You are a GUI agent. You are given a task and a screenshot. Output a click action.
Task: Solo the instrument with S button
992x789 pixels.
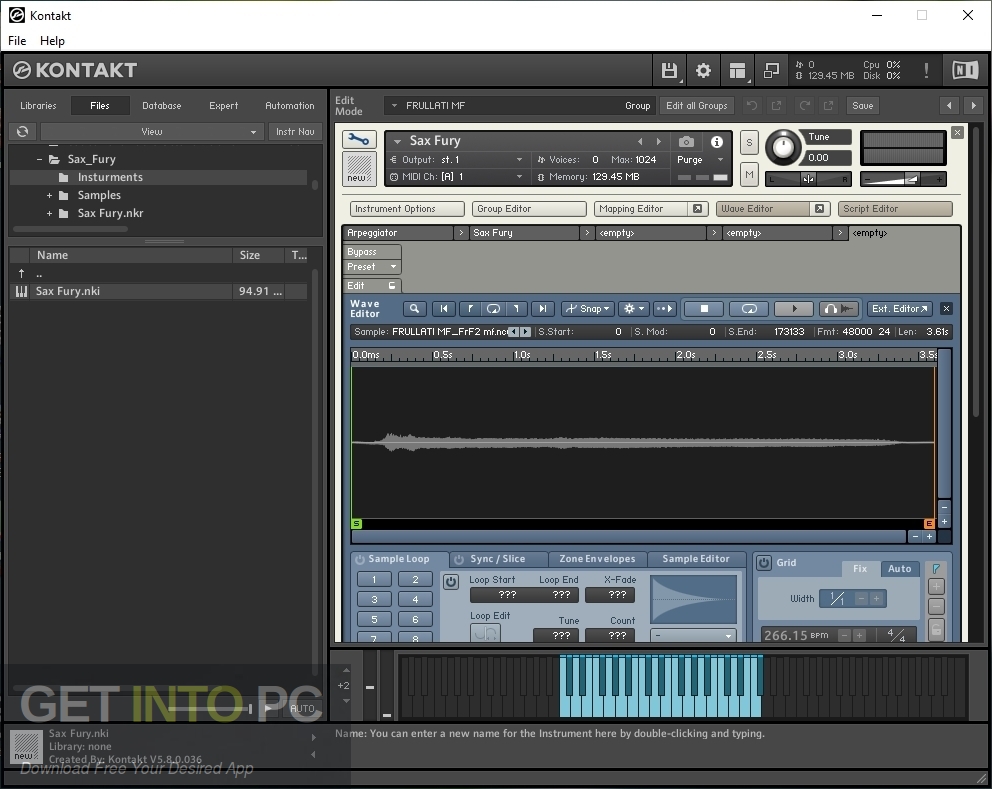(x=749, y=143)
